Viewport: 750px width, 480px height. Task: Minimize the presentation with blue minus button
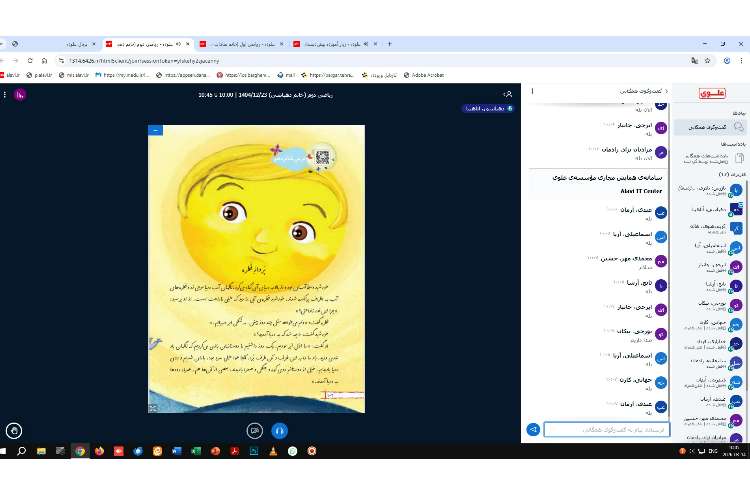coord(155,130)
